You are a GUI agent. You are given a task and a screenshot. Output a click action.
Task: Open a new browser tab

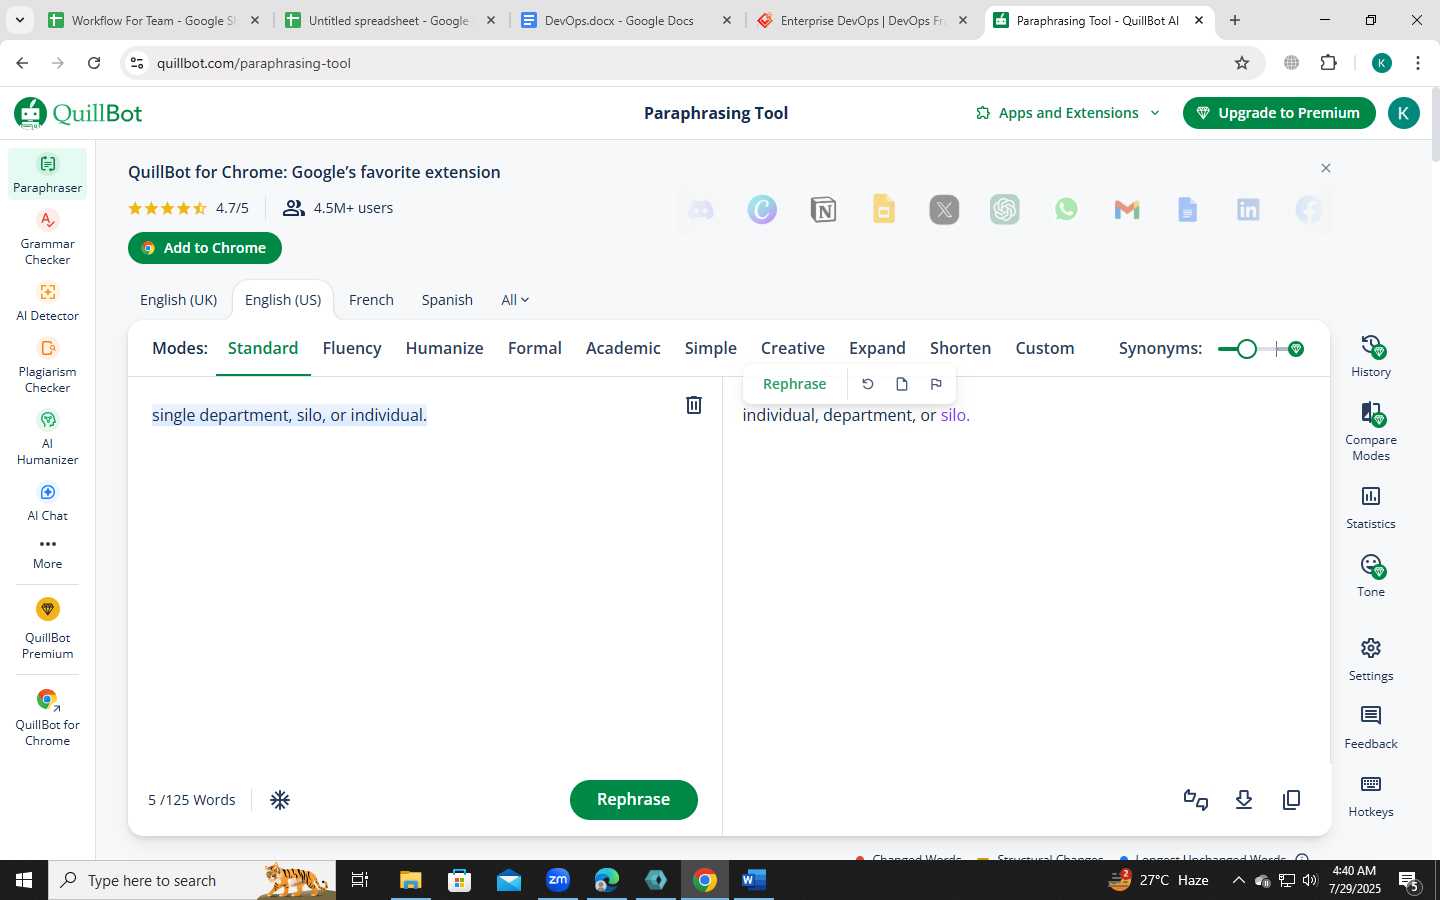click(1235, 20)
